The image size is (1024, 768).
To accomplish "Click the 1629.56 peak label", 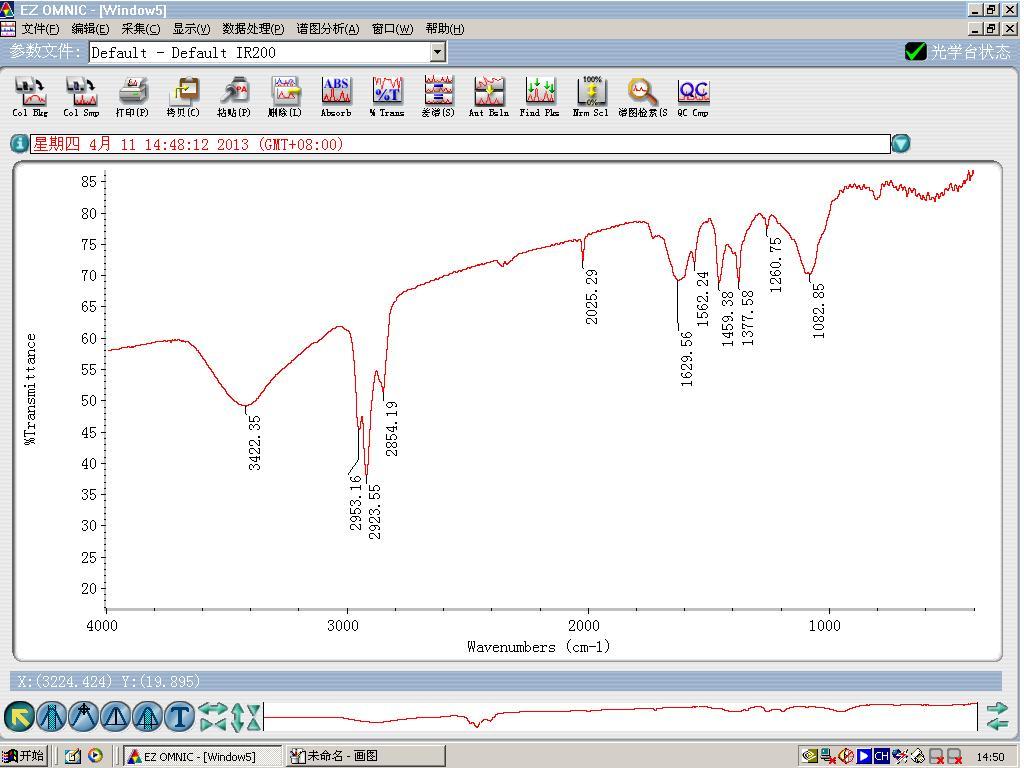I will [x=687, y=359].
